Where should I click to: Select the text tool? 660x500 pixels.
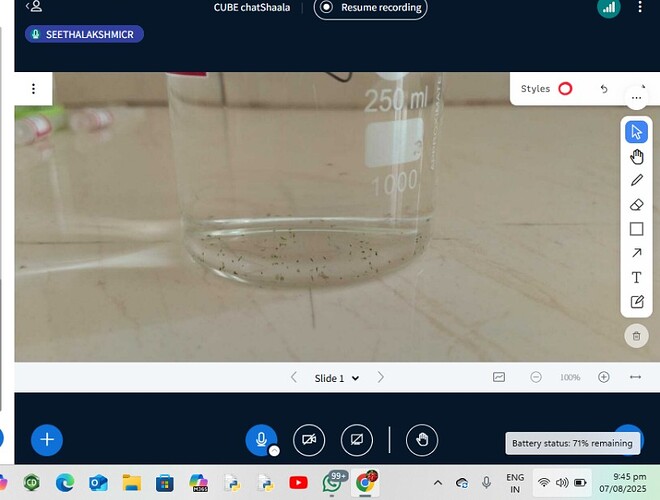(636, 278)
